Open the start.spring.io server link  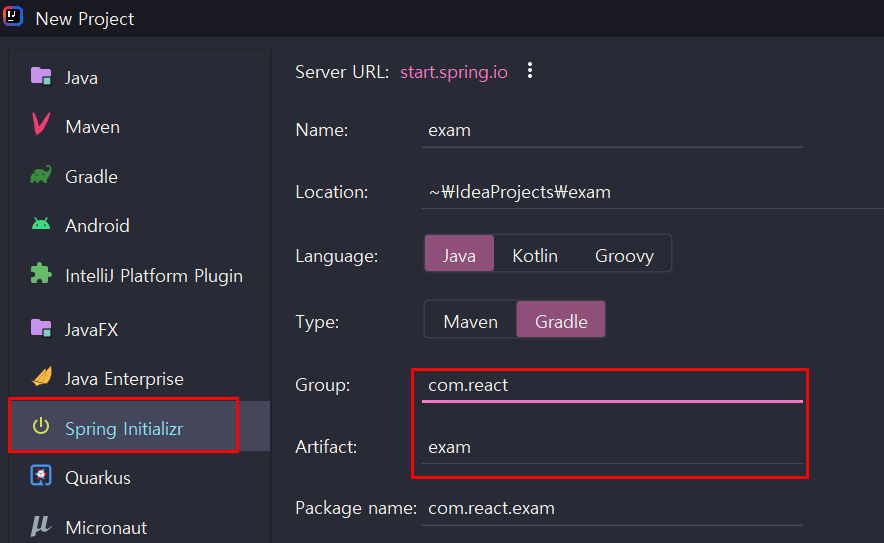tap(454, 72)
